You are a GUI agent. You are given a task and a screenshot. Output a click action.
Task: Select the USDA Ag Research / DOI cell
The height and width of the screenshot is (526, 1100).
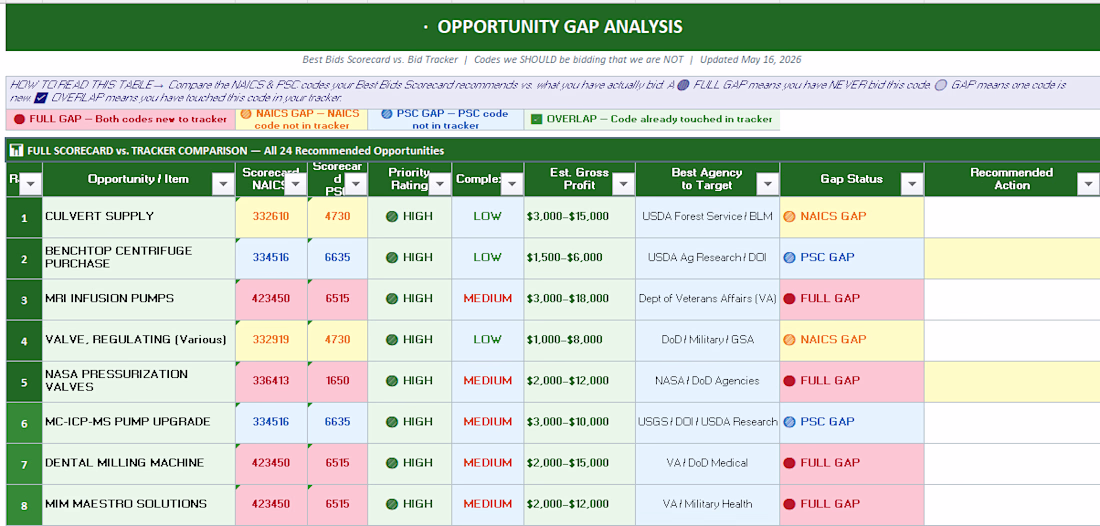[708, 258]
